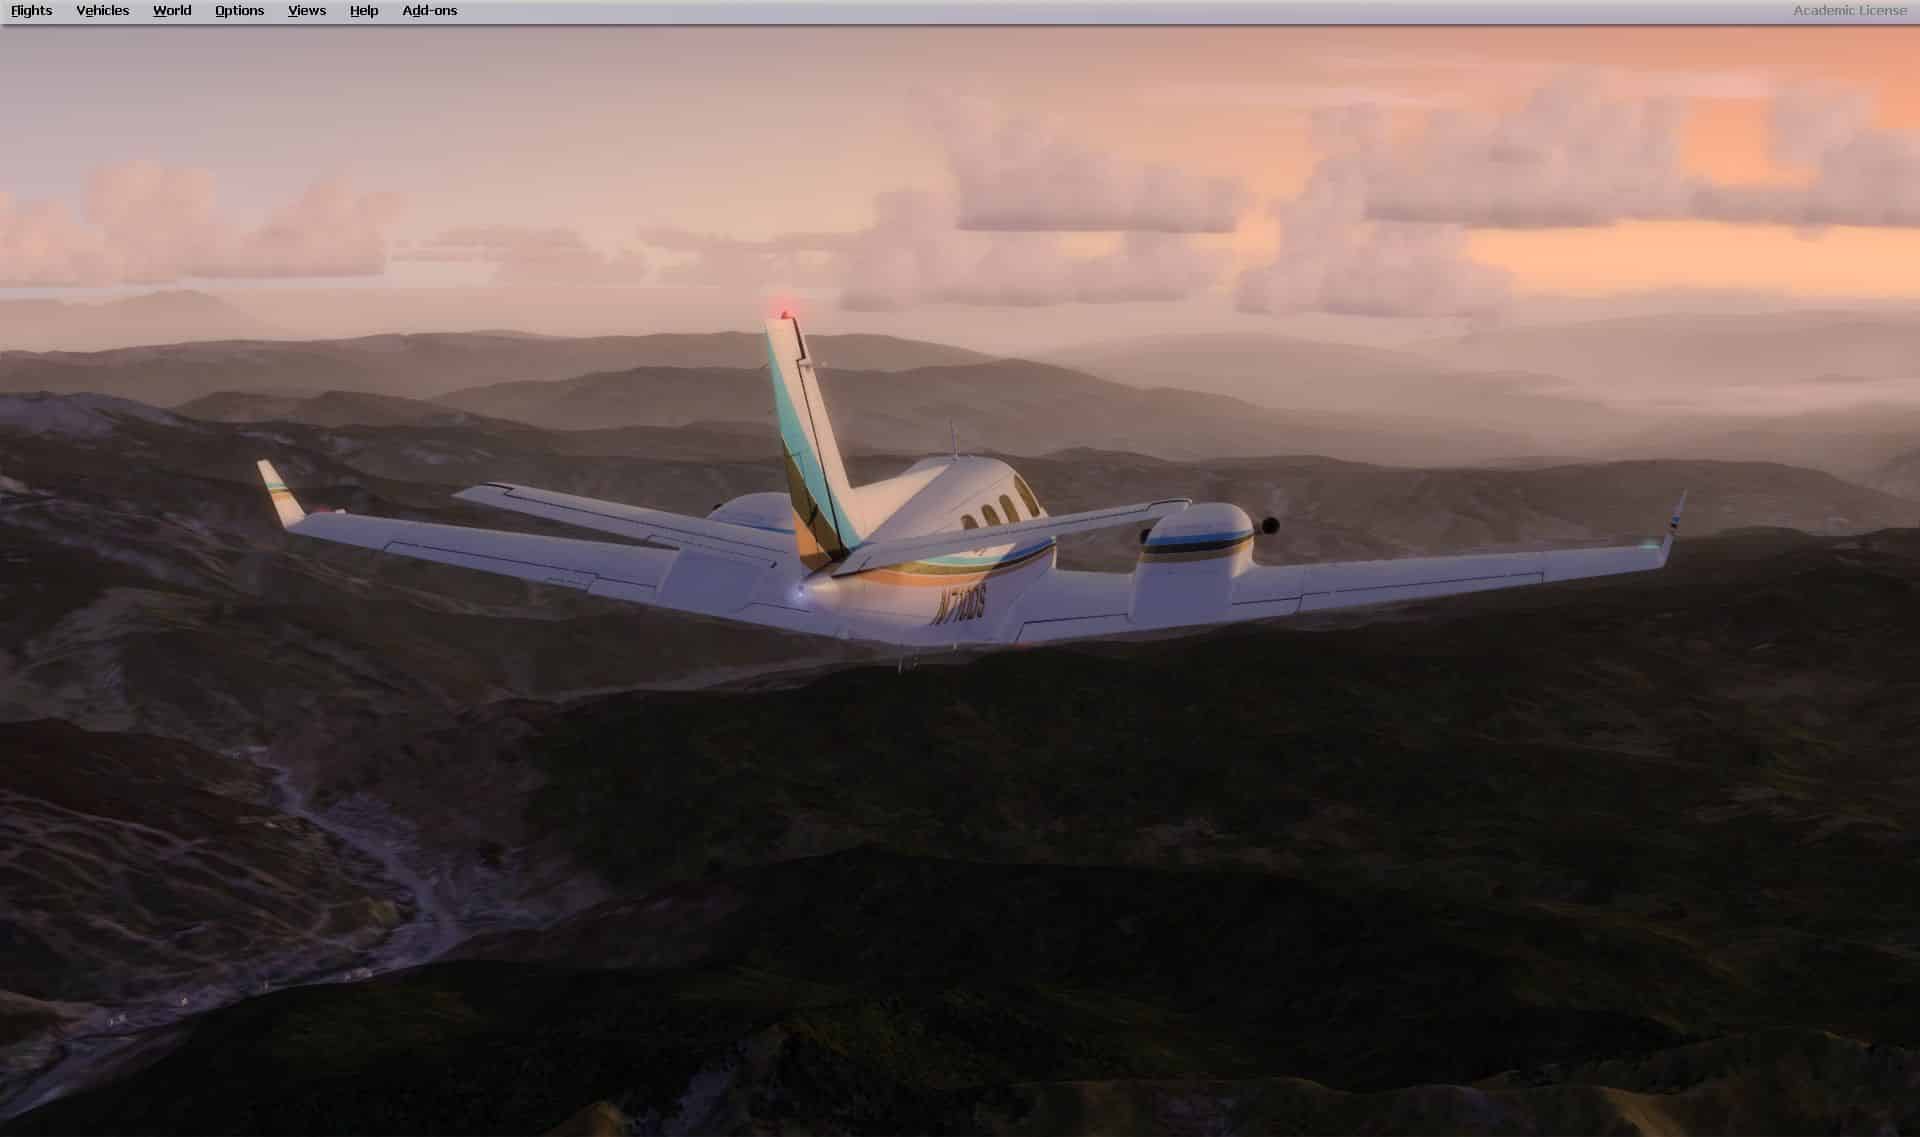The height and width of the screenshot is (1137, 1920).
Task: Open the Help menu
Action: pyautogui.click(x=364, y=11)
